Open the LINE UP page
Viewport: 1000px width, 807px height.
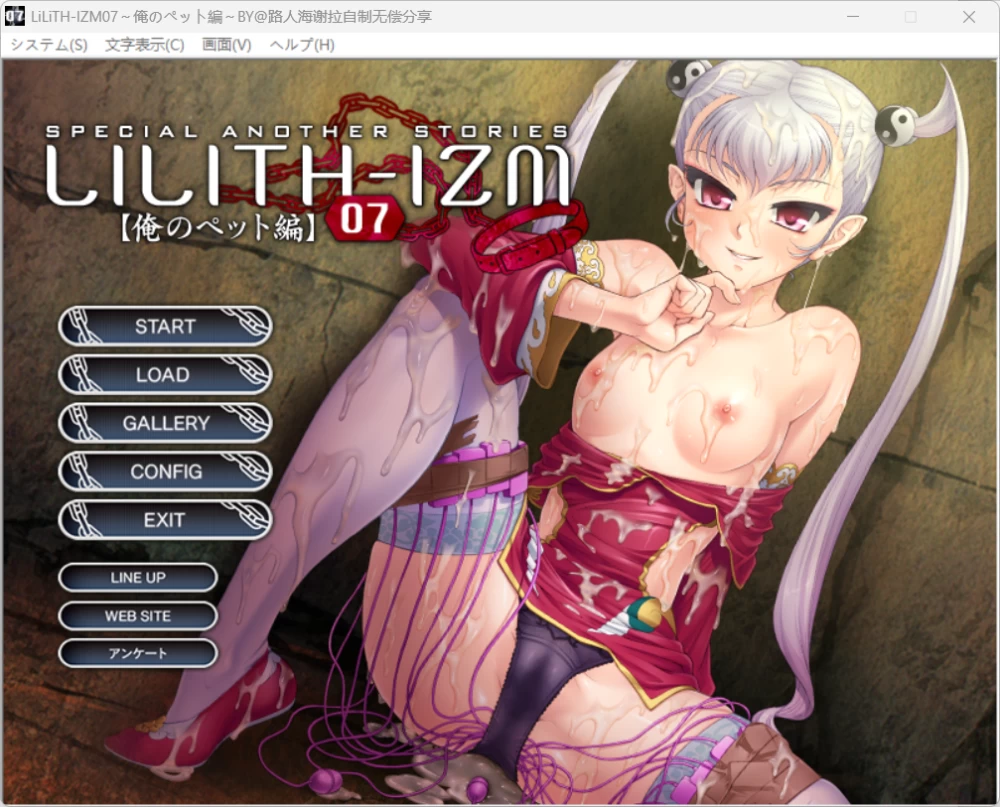pyautogui.click(x=138, y=577)
